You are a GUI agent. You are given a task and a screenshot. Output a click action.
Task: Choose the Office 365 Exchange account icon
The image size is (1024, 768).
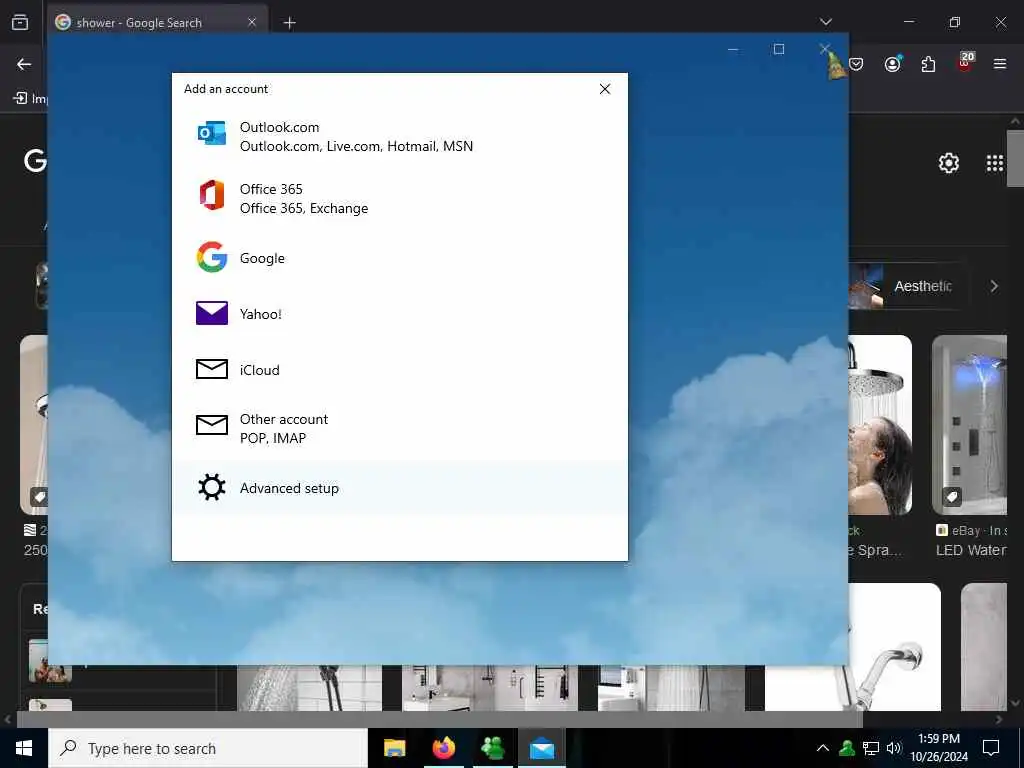point(212,195)
